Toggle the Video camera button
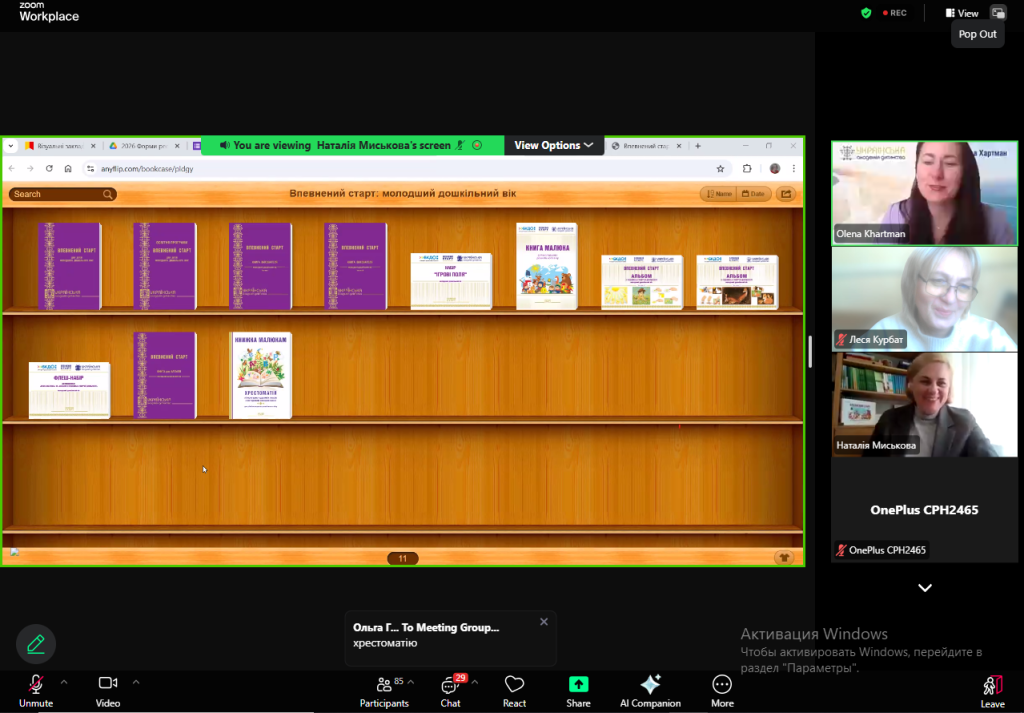 point(108,685)
